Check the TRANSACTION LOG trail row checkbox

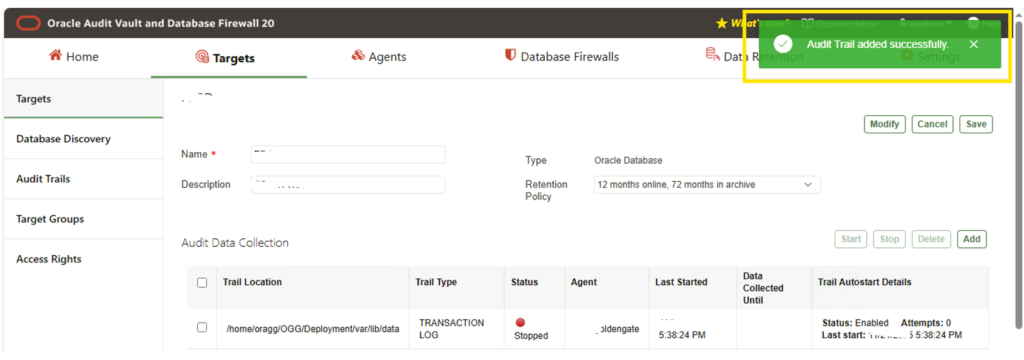pyautogui.click(x=202, y=327)
